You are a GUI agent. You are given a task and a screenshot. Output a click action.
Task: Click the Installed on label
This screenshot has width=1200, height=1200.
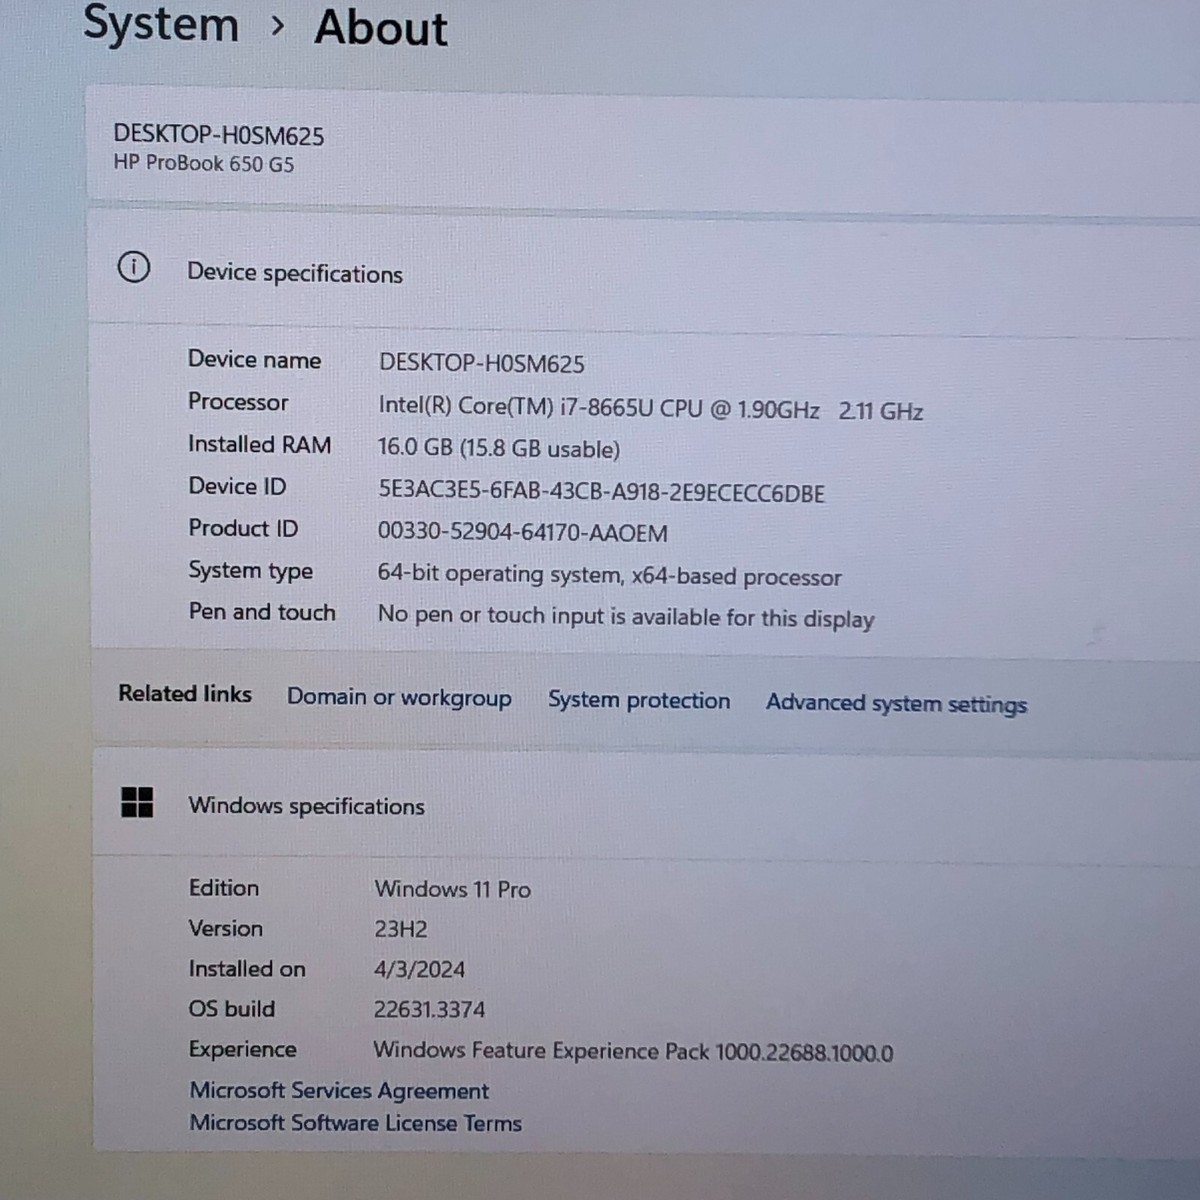point(247,969)
